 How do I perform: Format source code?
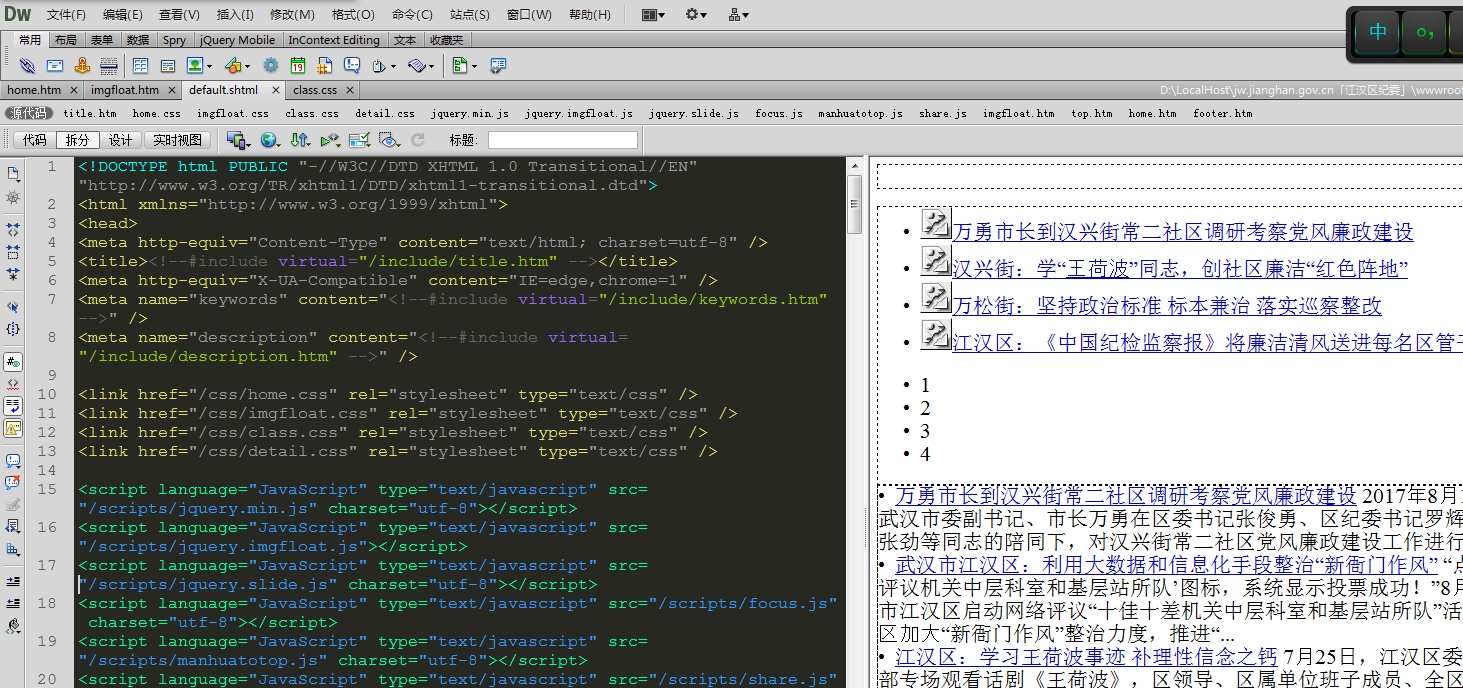coord(13,626)
